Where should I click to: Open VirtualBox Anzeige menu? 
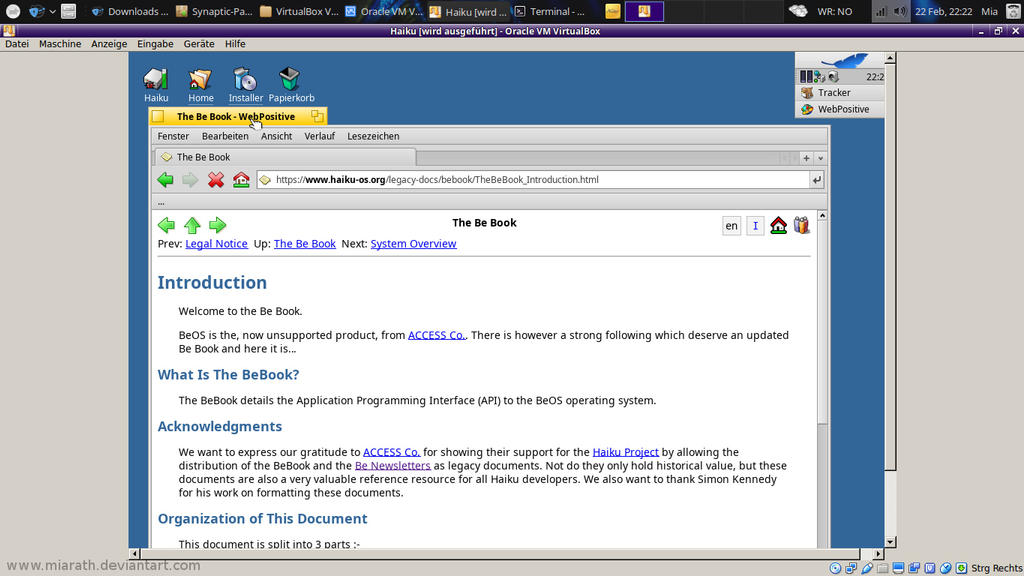[109, 44]
